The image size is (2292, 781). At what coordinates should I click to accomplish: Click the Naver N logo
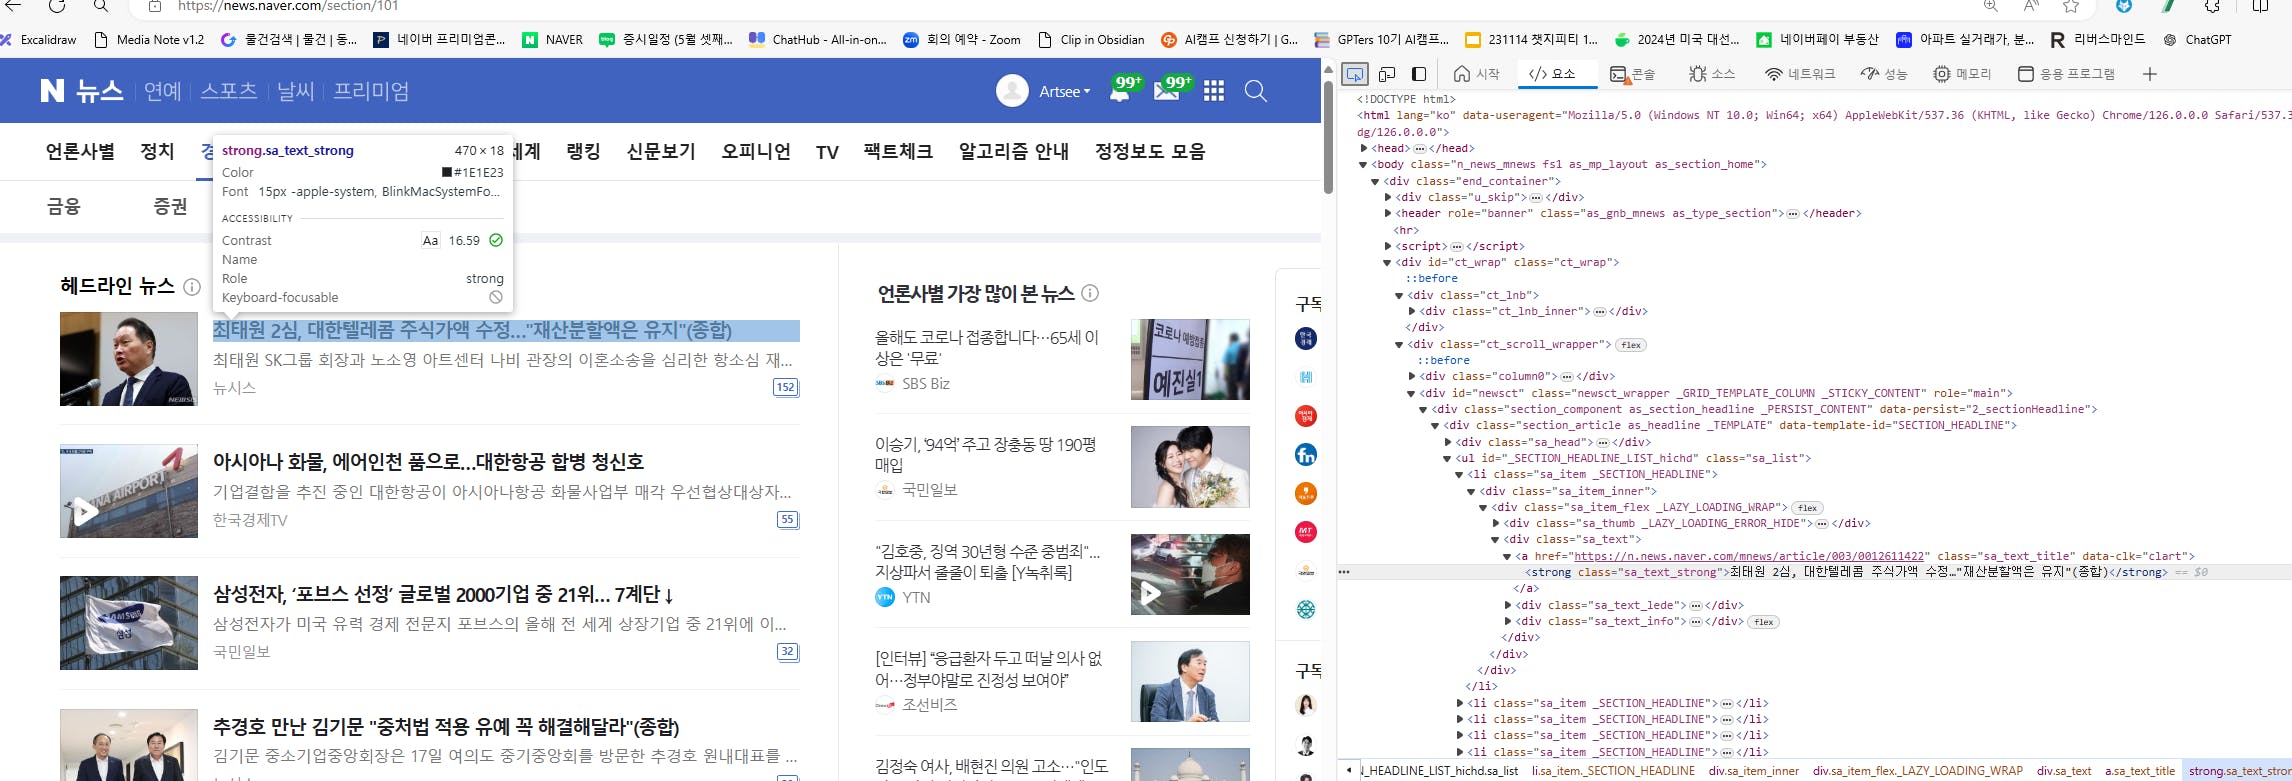52,91
